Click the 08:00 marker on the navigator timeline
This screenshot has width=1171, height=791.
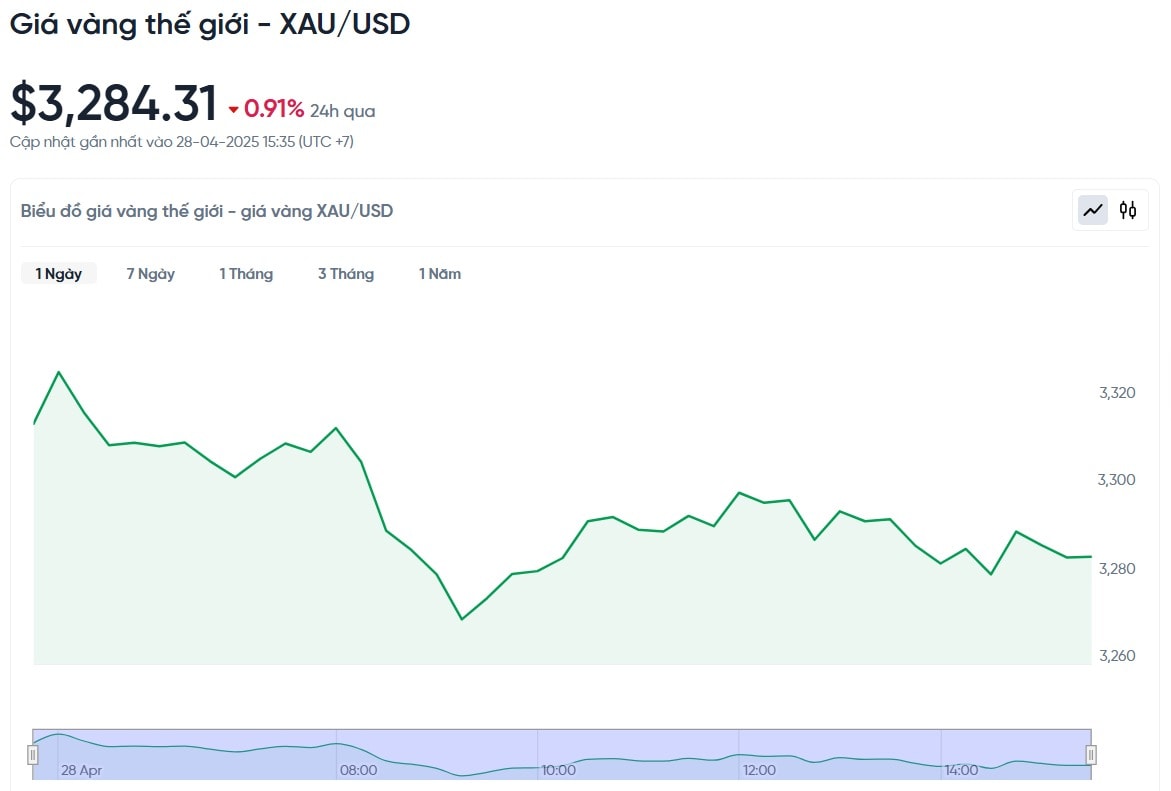[x=358, y=770]
